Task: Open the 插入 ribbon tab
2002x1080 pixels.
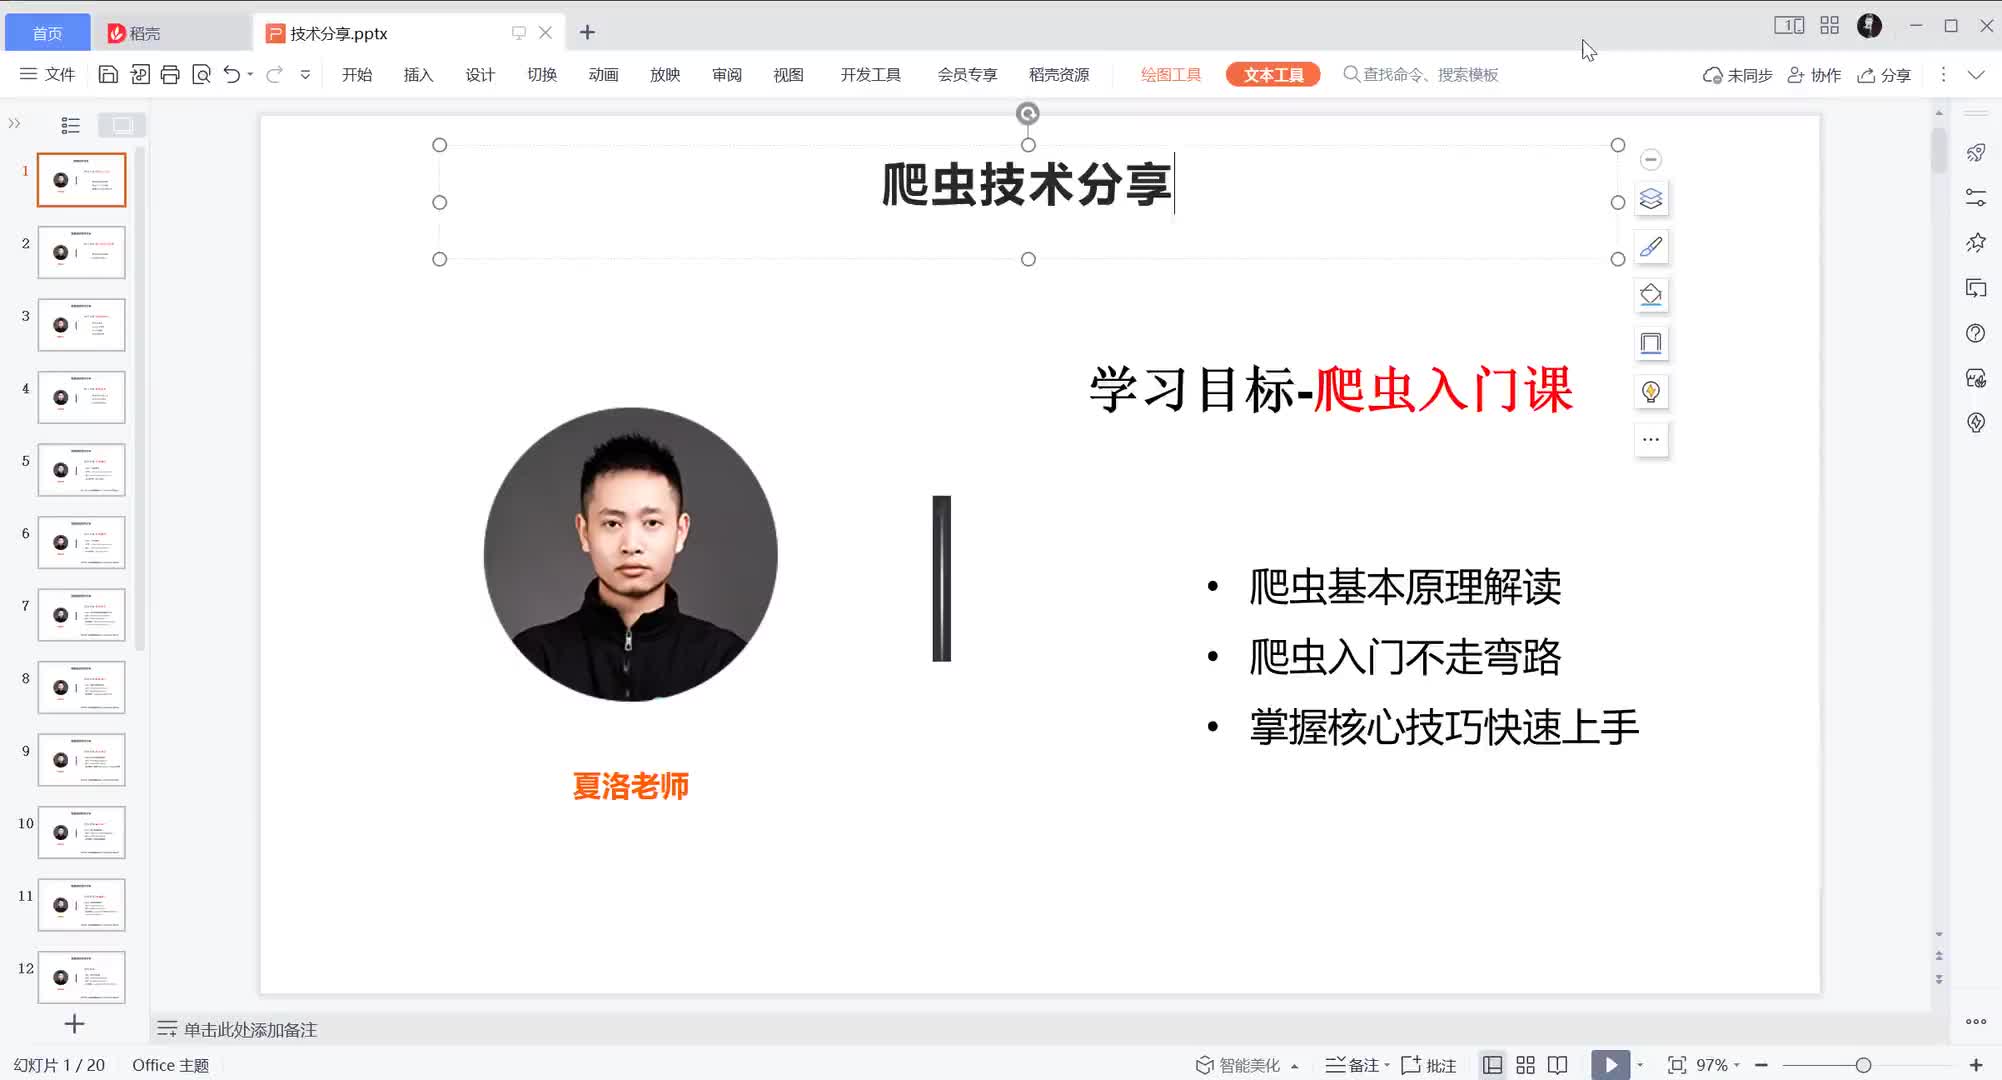Action: coord(418,75)
